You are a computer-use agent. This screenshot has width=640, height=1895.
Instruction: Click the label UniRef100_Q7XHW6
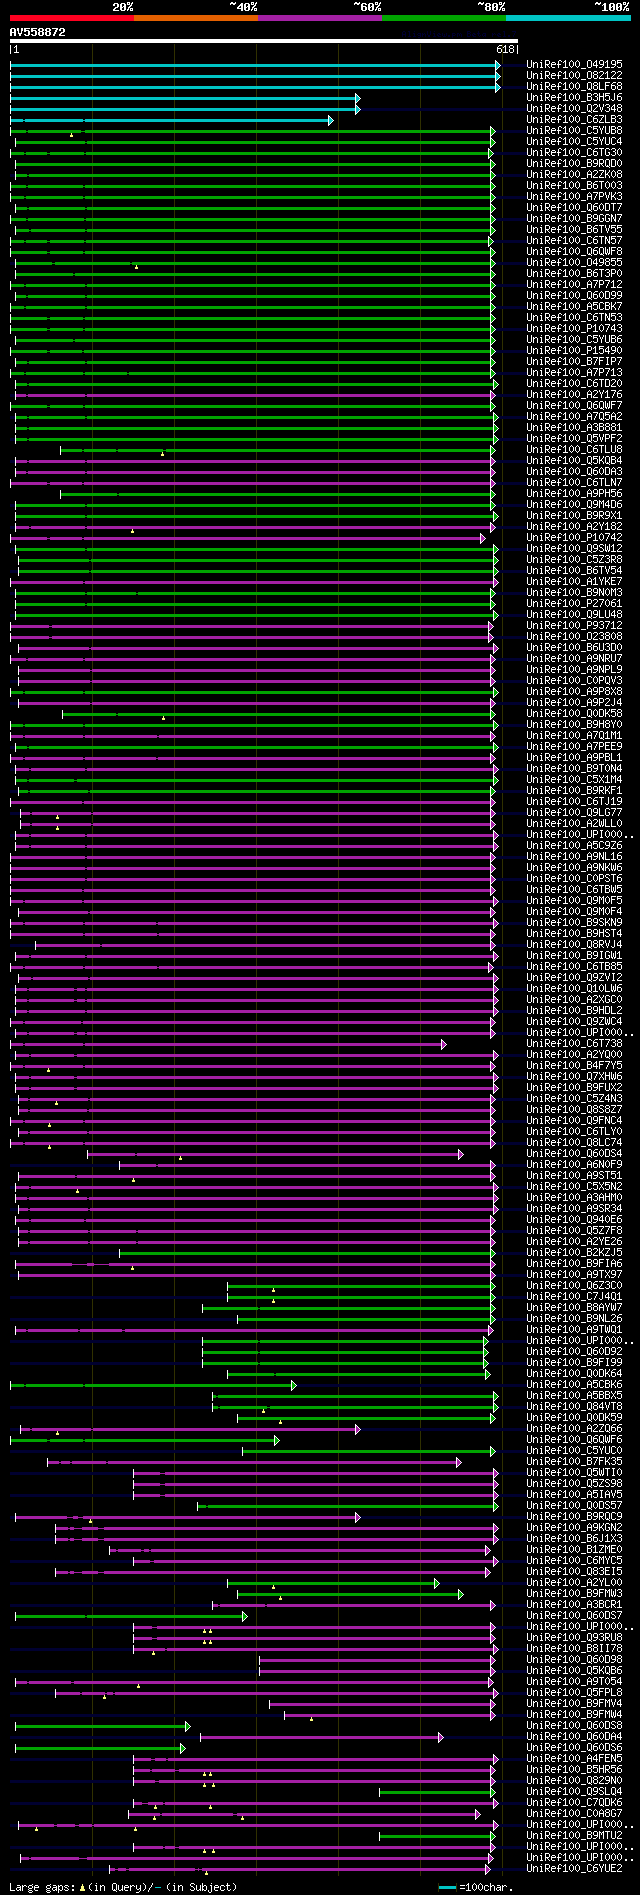pos(575,1076)
